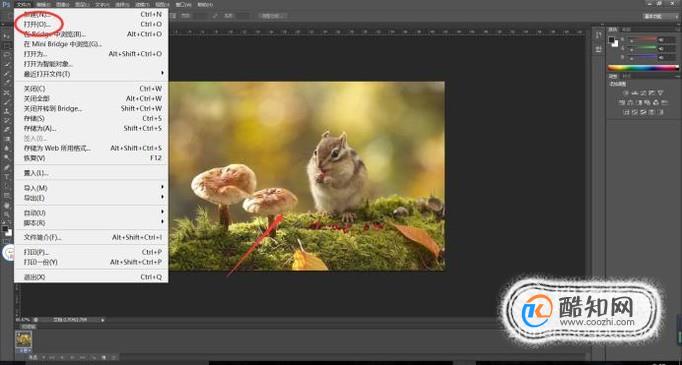Add an Exposure adjustment
This screenshot has width=682, height=365.
[652, 93]
